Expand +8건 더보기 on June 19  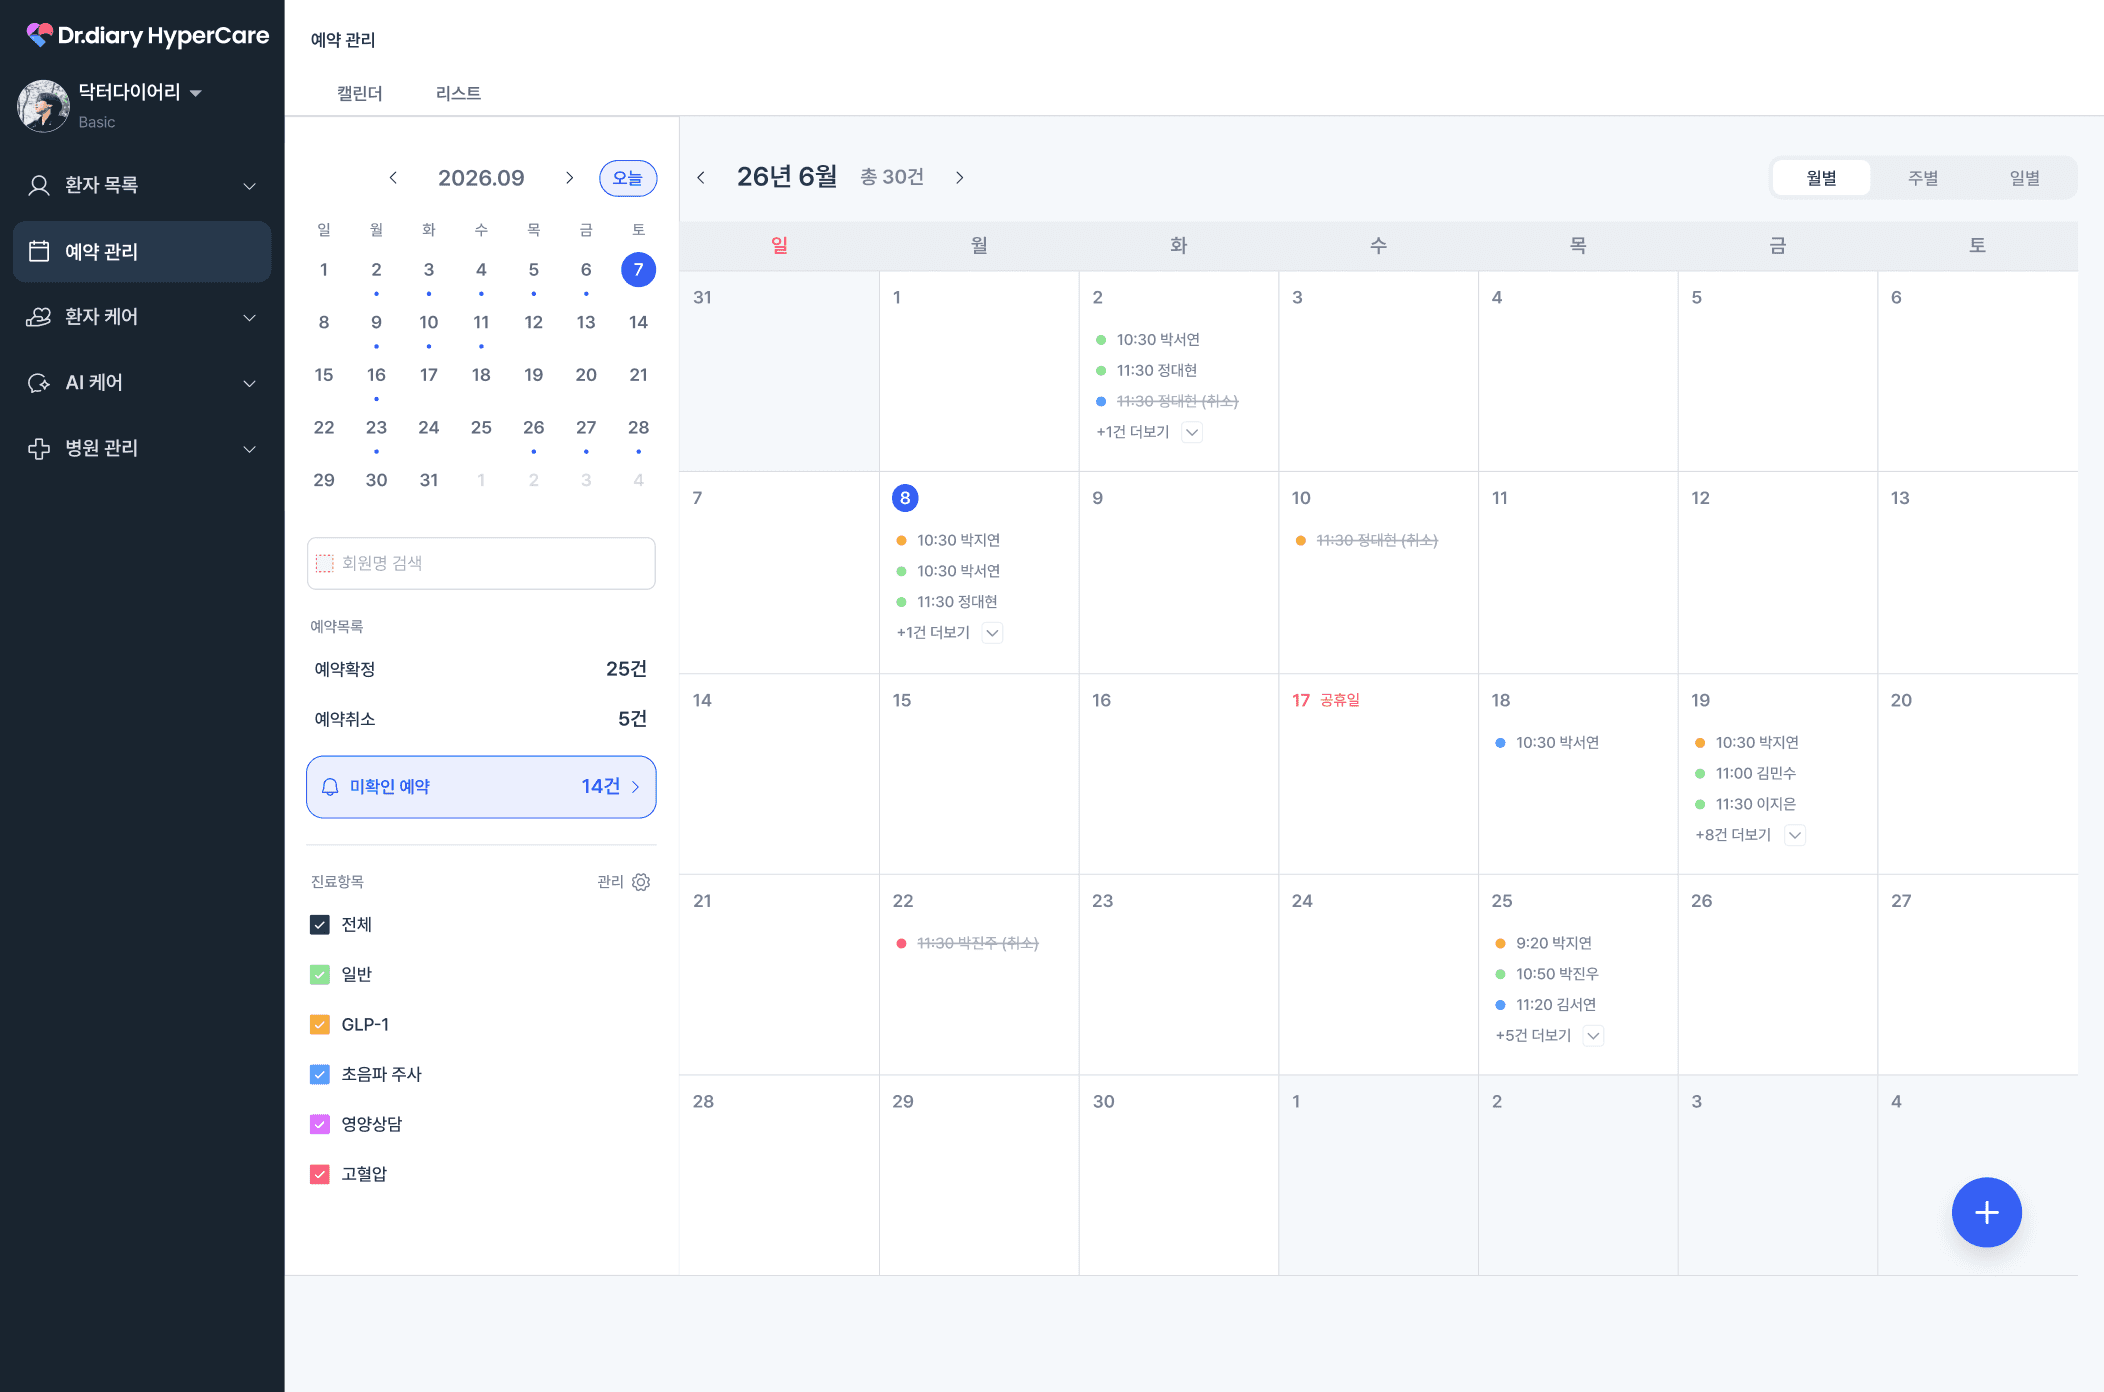pyautogui.click(x=1795, y=835)
